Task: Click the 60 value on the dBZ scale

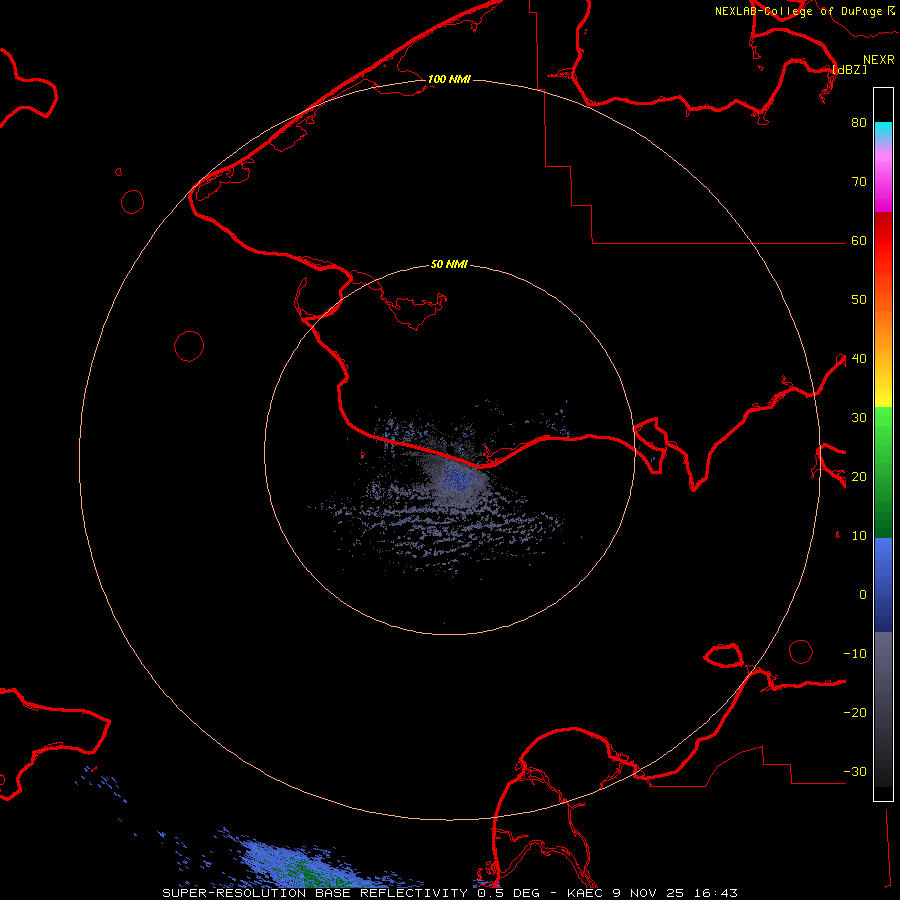Action: 859,240
